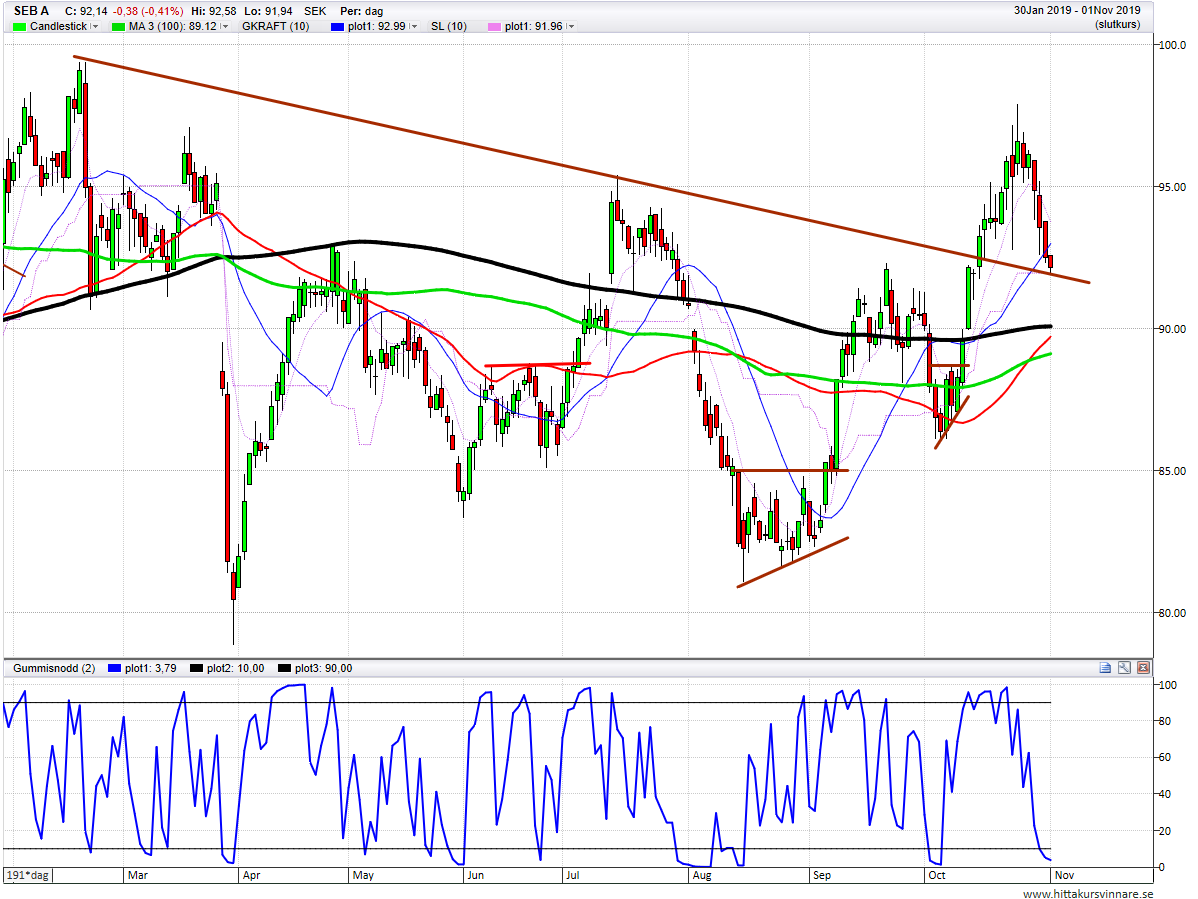Open the www.hittakursvinnare.se link
The width and height of the screenshot is (1198, 899).
tap(1088, 894)
